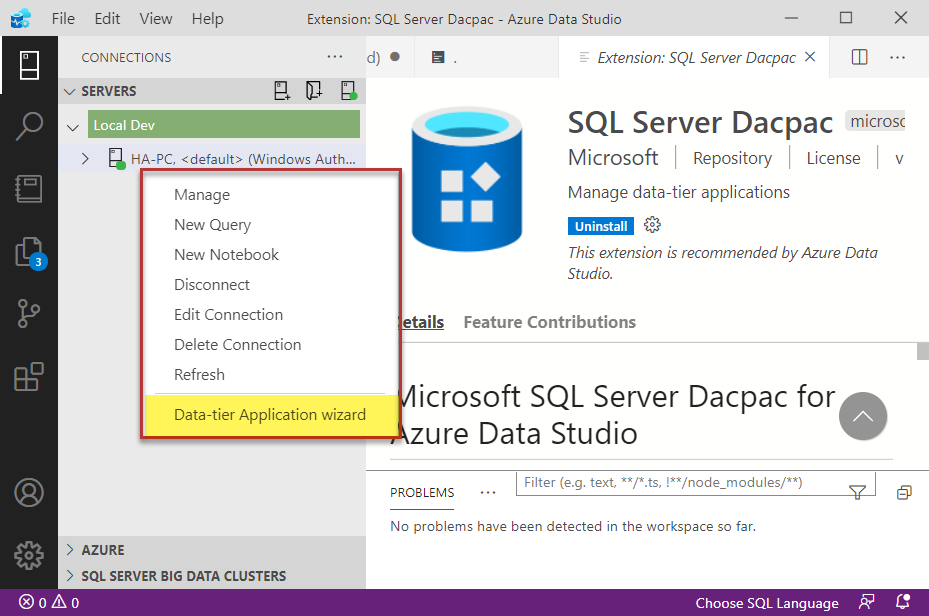Open Search in the activity bar
The image size is (929, 616).
29,126
